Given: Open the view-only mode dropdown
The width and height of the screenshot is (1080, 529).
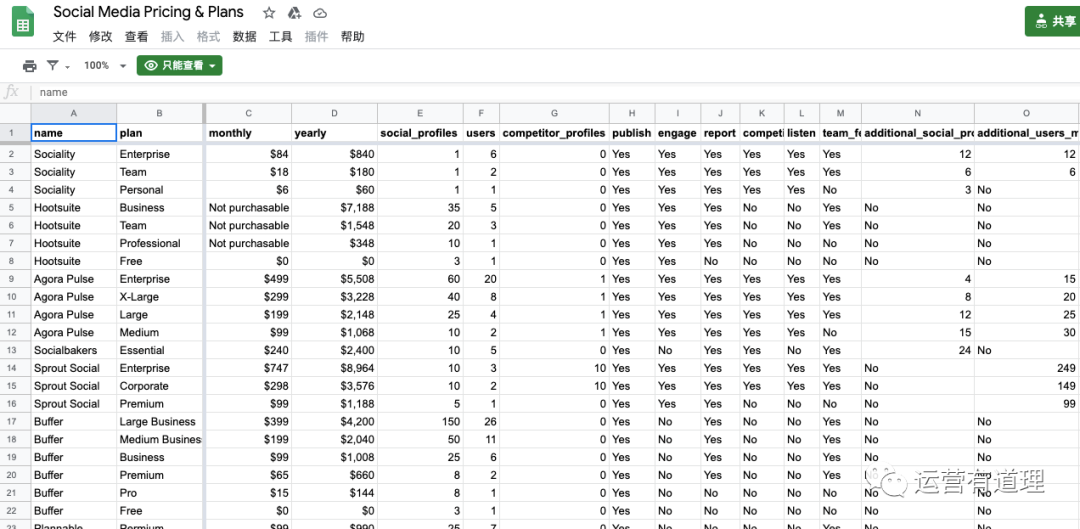Looking at the screenshot, I should (179, 65).
